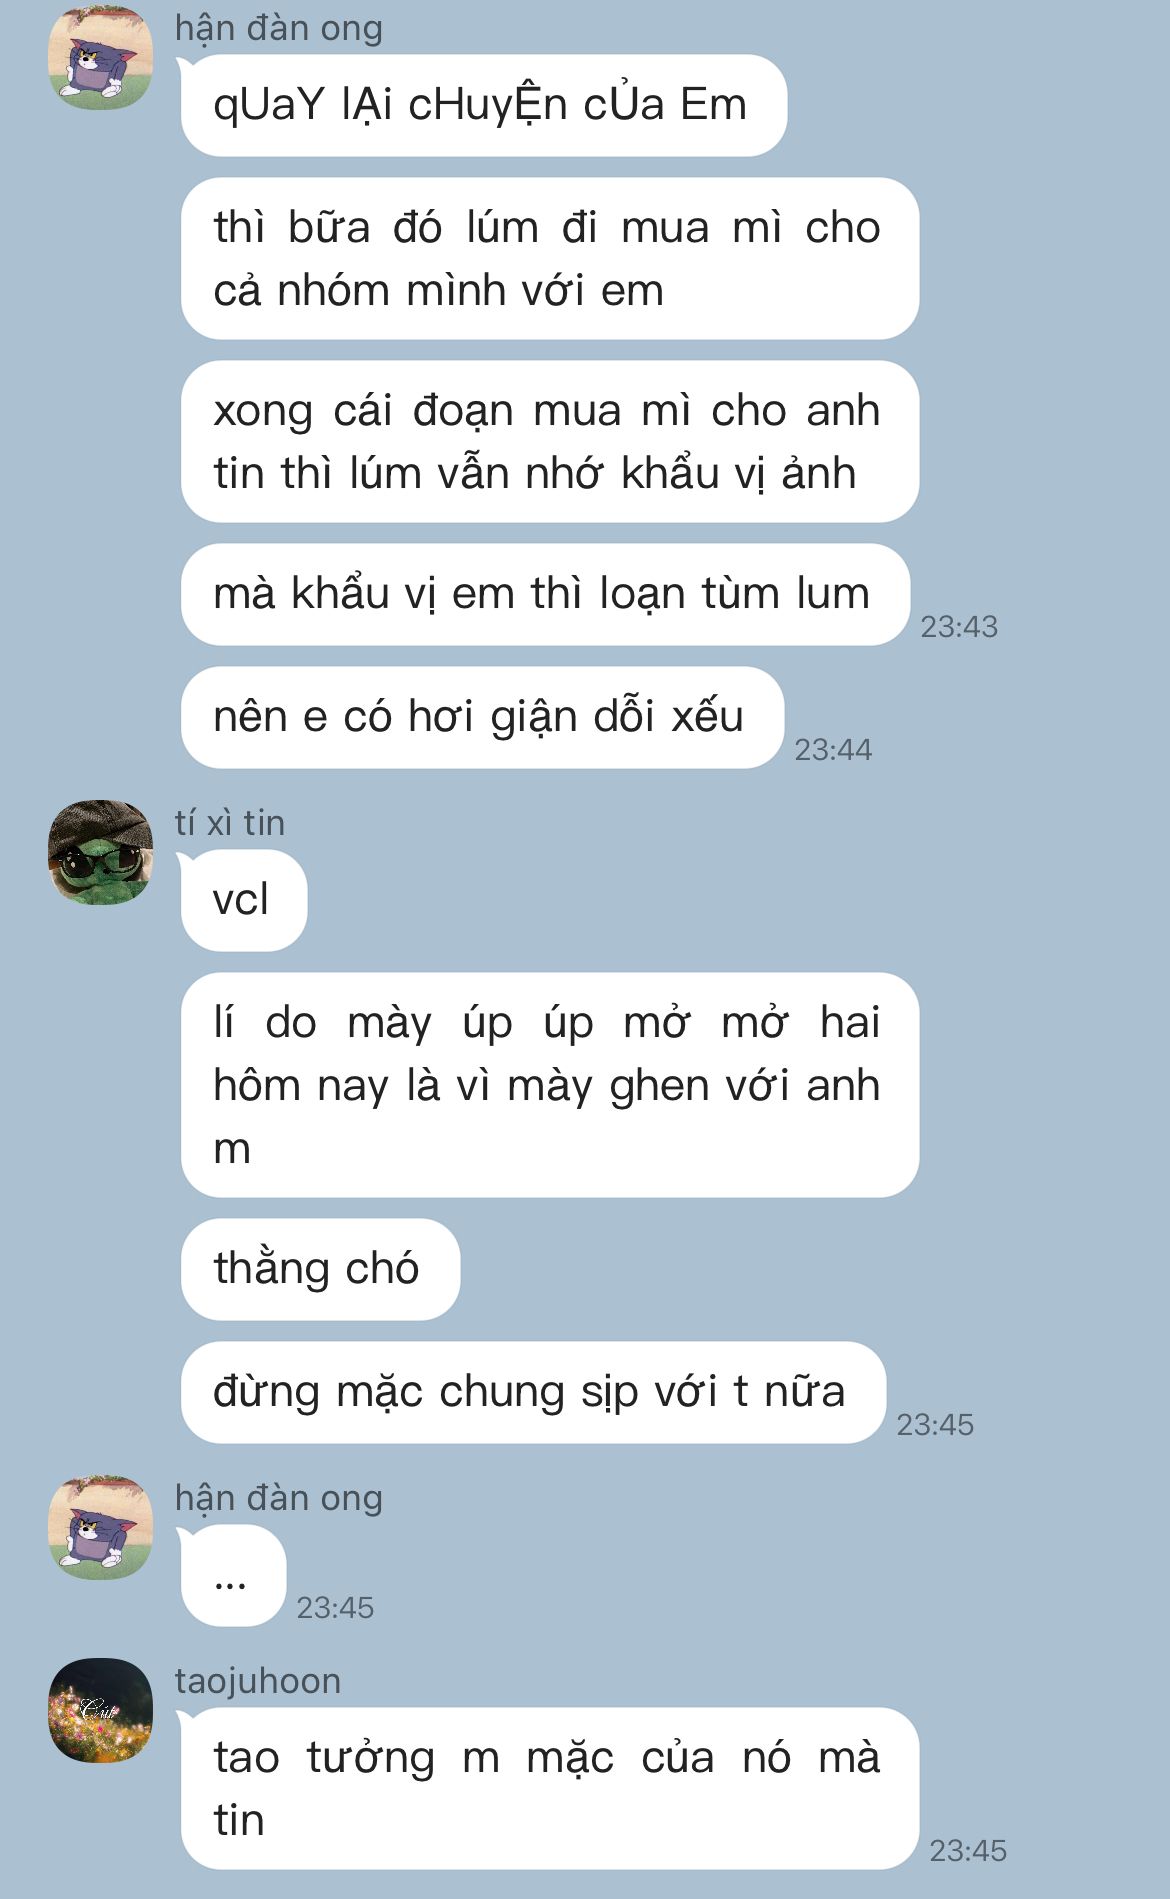Select the 'vcl' message bubble
This screenshot has width=1170, height=1899.
(x=244, y=900)
